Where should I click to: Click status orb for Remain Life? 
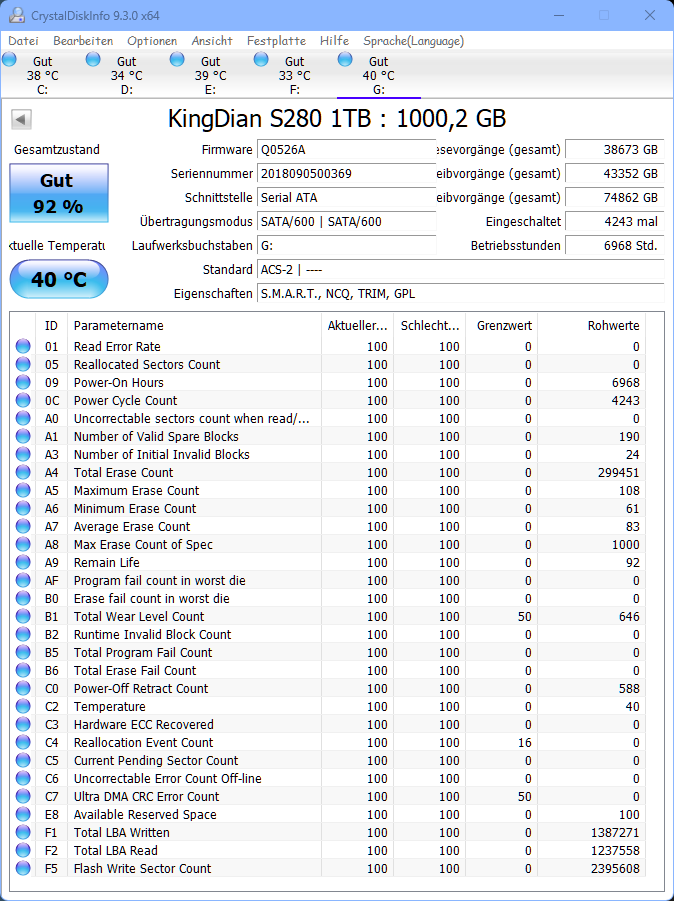coord(23,563)
